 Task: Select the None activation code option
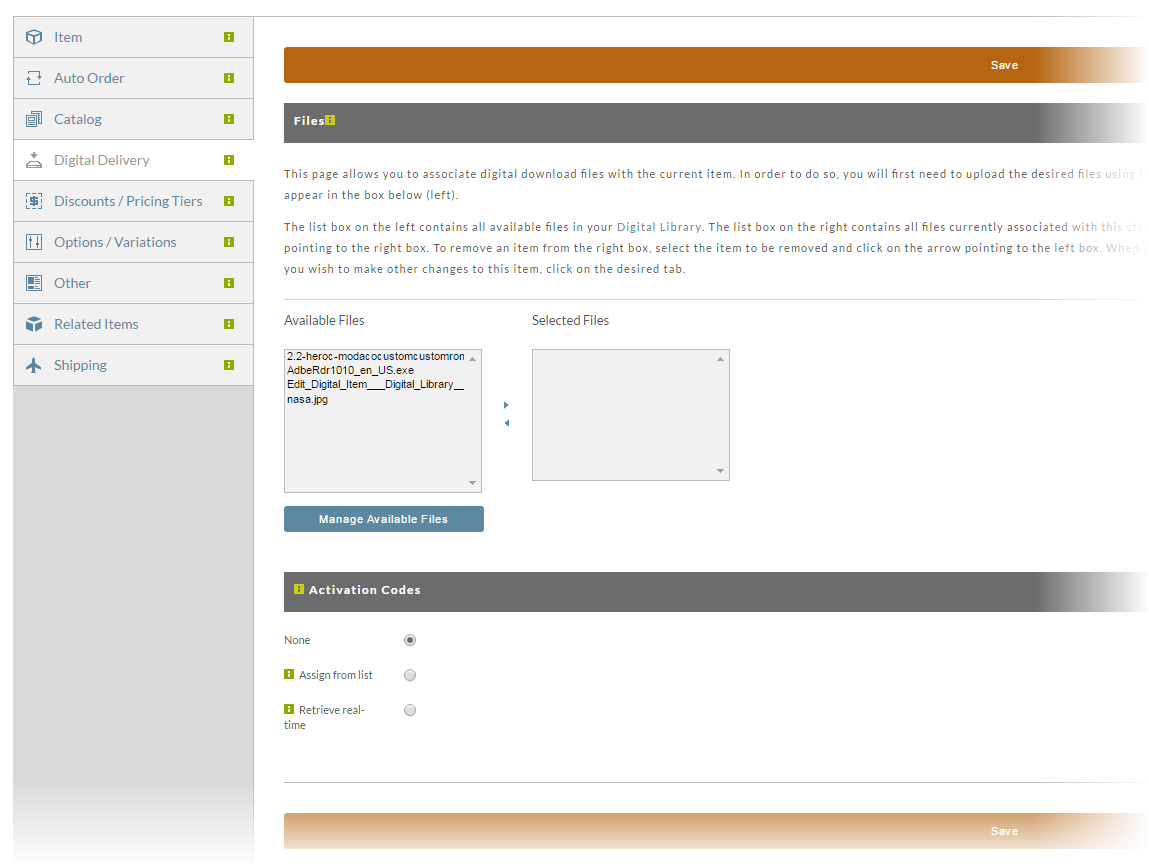[410, 640]
